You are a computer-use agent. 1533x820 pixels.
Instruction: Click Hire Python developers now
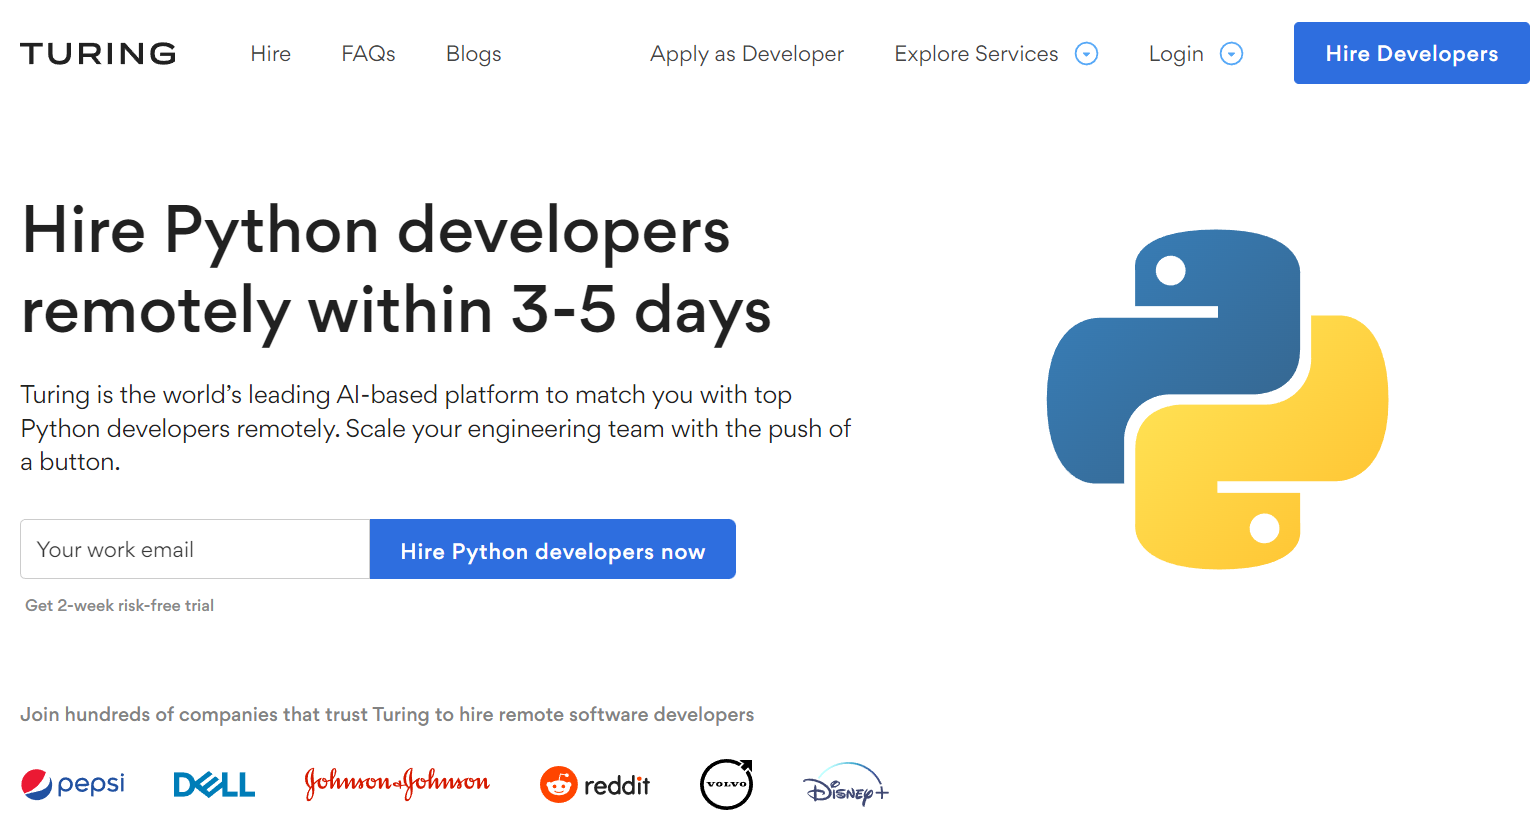click(552, 549)
